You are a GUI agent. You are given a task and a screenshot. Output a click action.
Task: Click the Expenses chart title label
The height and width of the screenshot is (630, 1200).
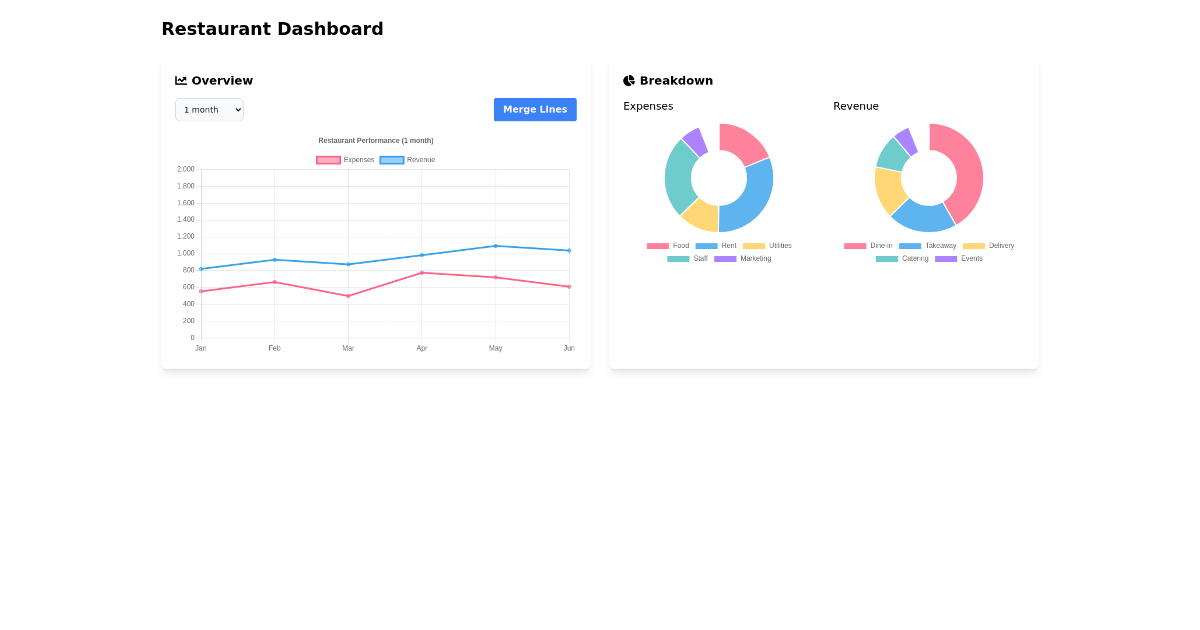click(x=648, y=106)
